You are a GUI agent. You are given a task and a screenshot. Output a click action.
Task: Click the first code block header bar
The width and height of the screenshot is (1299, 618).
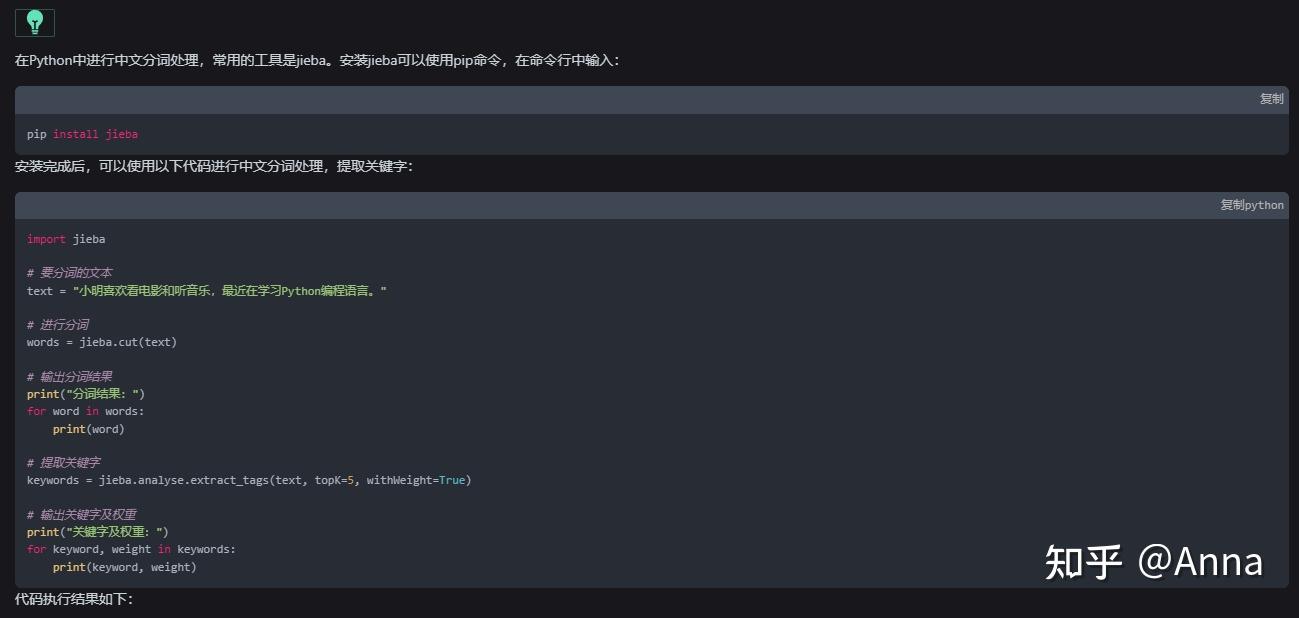click(600, 98)
